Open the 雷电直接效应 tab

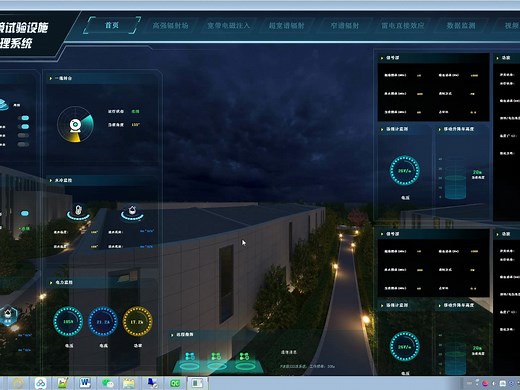click(x=403, y=25)
